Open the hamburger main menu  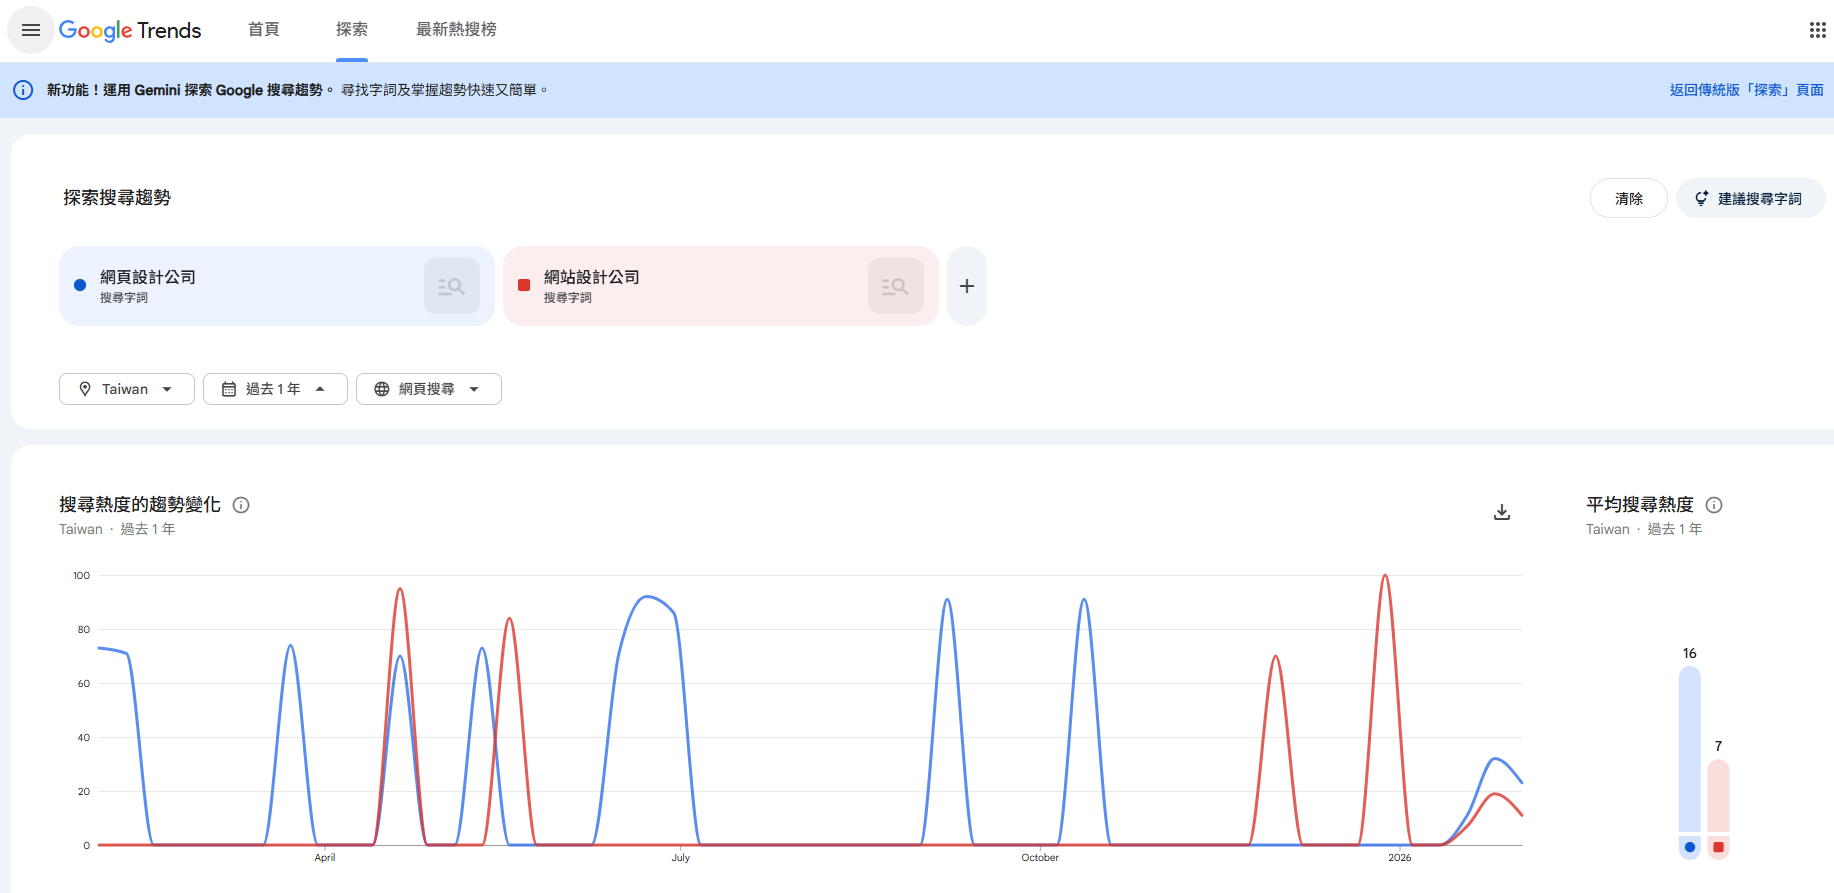pyautogui.click(x=31, y=30)
